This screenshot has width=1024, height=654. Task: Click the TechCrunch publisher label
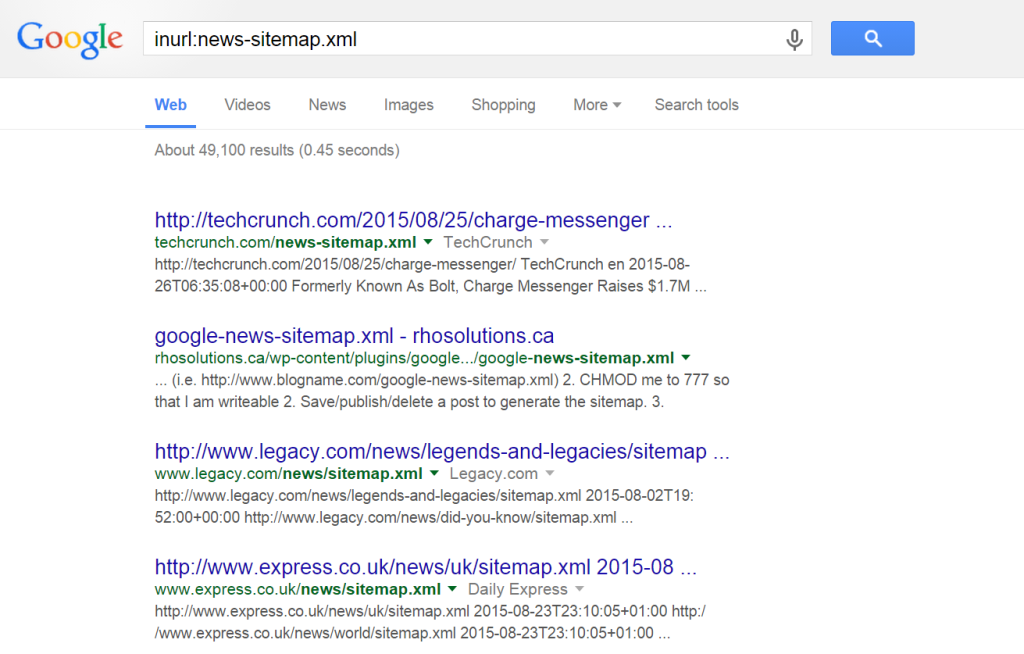pos(488,242)
